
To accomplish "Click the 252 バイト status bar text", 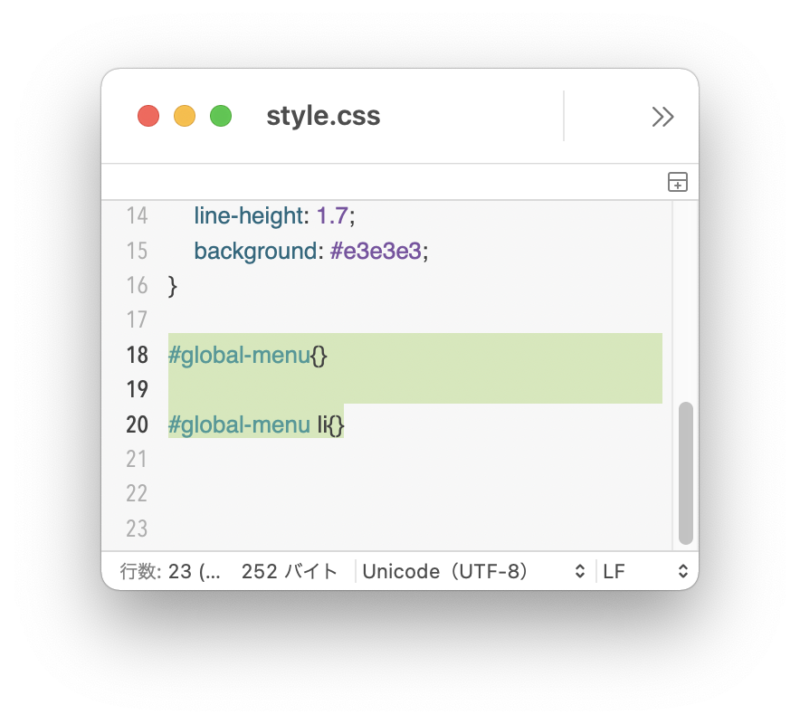I will point(289,571).
